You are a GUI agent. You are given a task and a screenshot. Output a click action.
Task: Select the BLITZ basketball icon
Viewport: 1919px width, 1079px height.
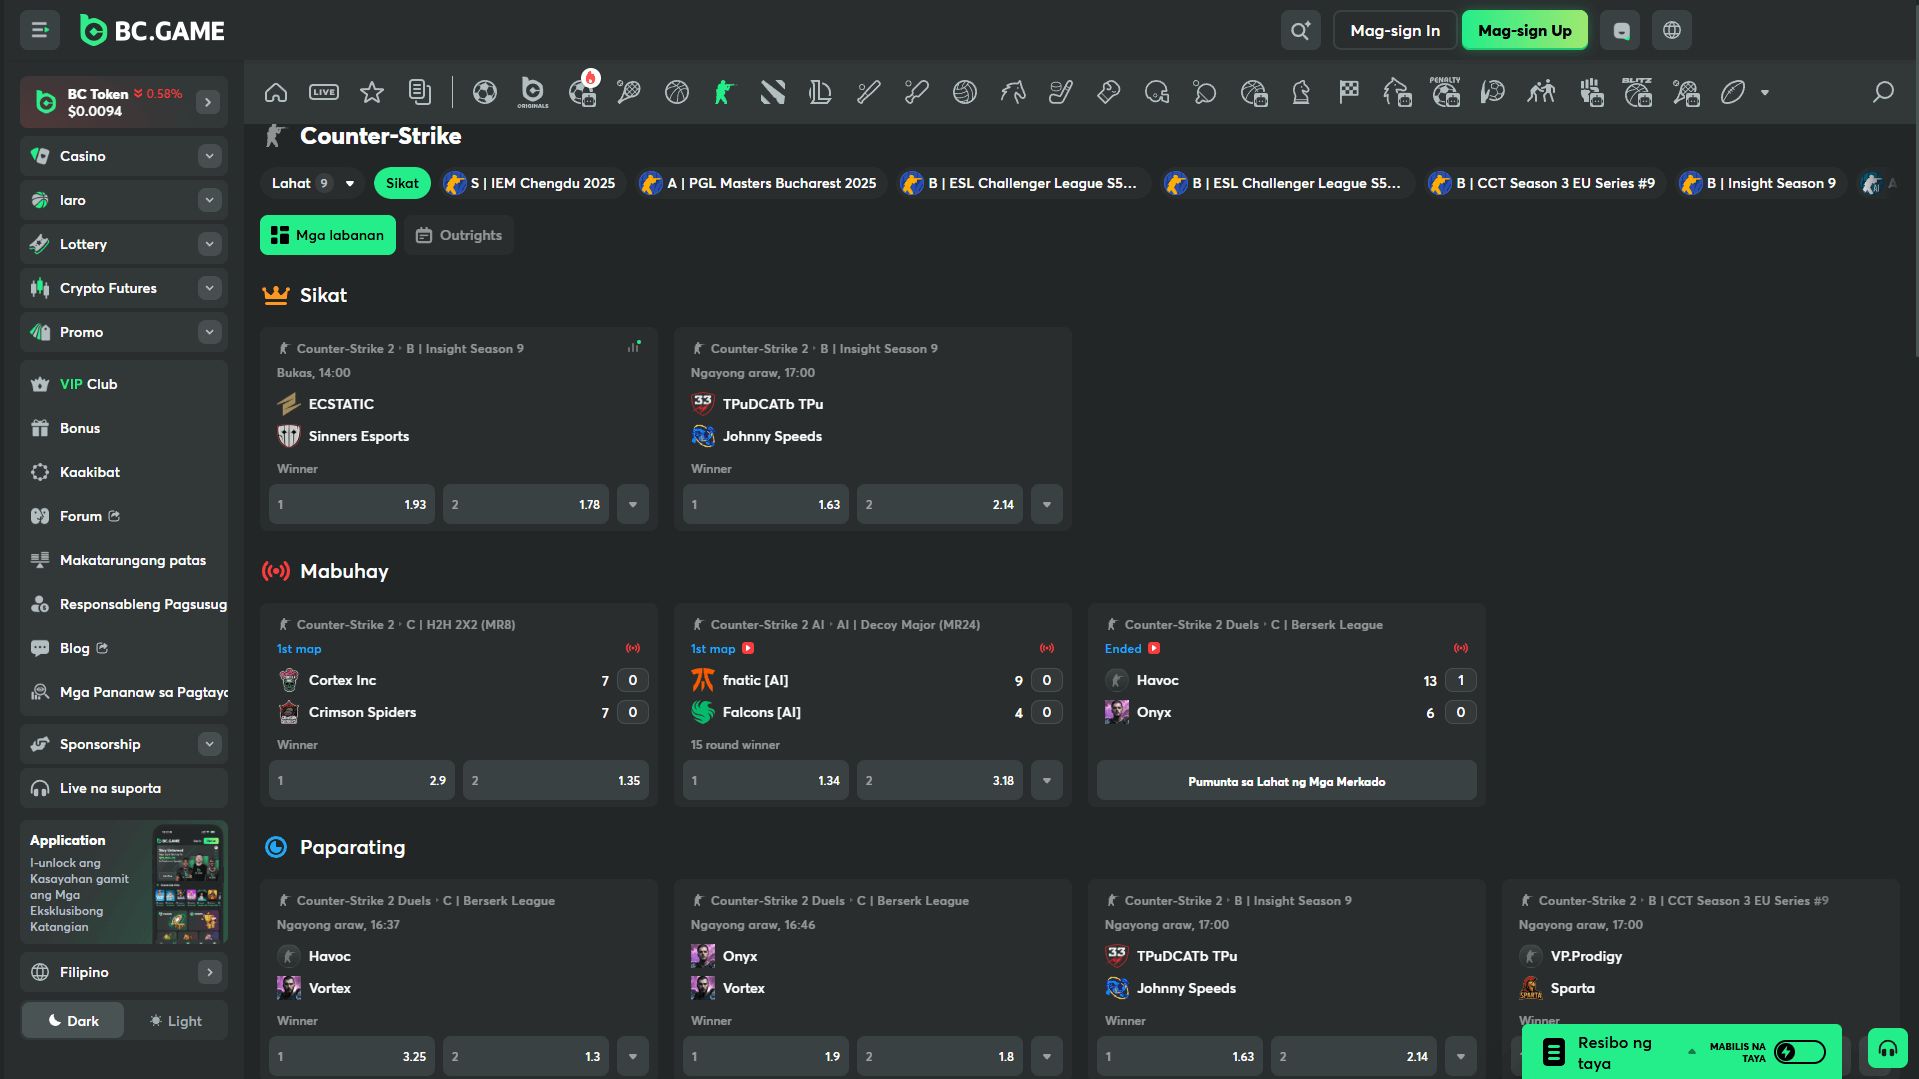[1637, 92]
